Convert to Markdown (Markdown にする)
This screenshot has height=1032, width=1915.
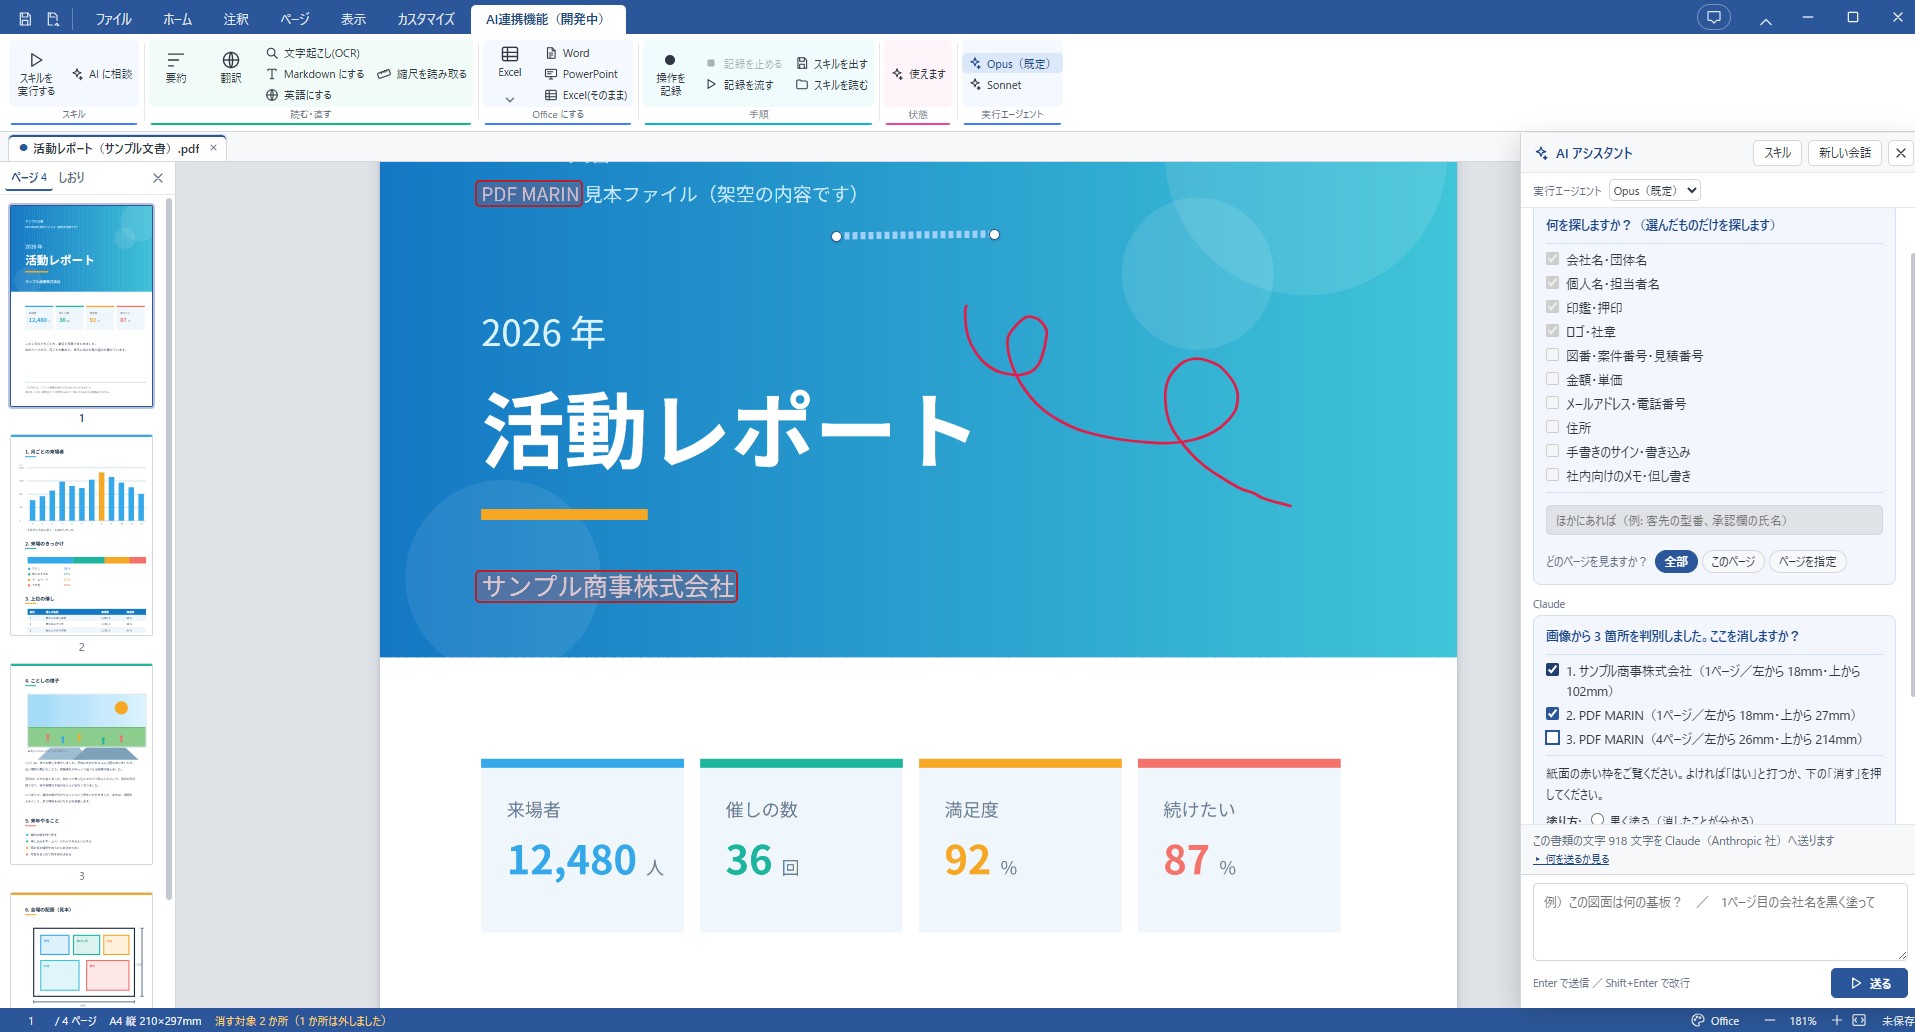[315, 74]
